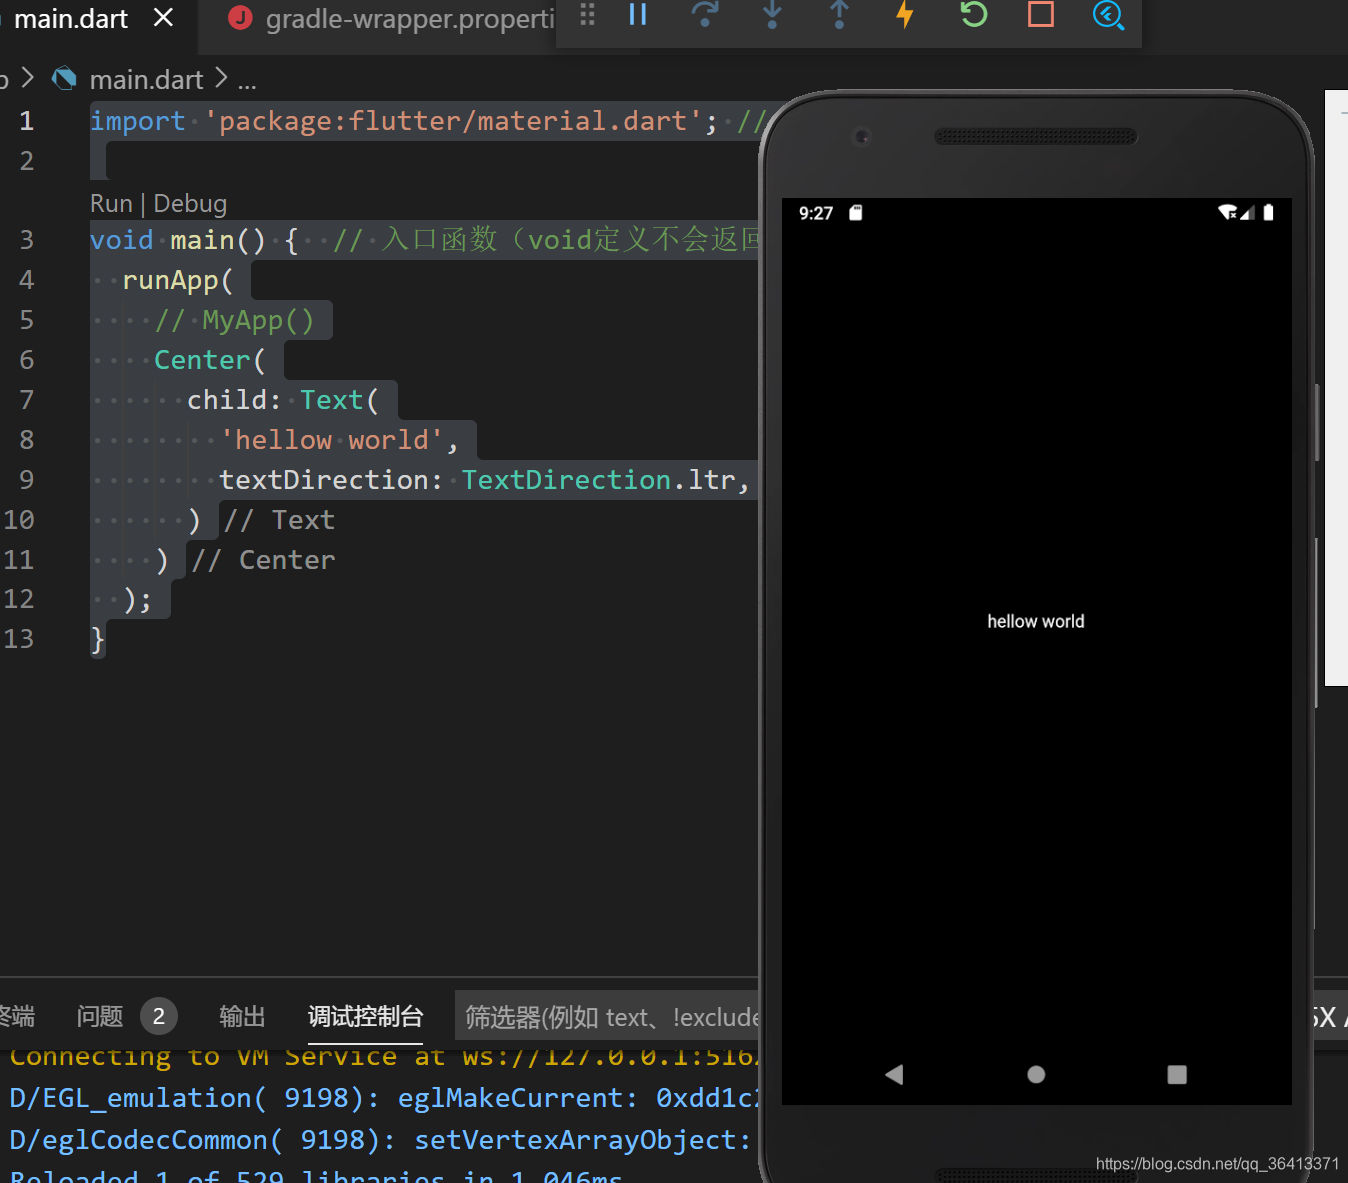Click the Run CodeLens above main()
The width and height of the screenshot is (1348, 1183).
pyautogui.click(x=111, y=204)
